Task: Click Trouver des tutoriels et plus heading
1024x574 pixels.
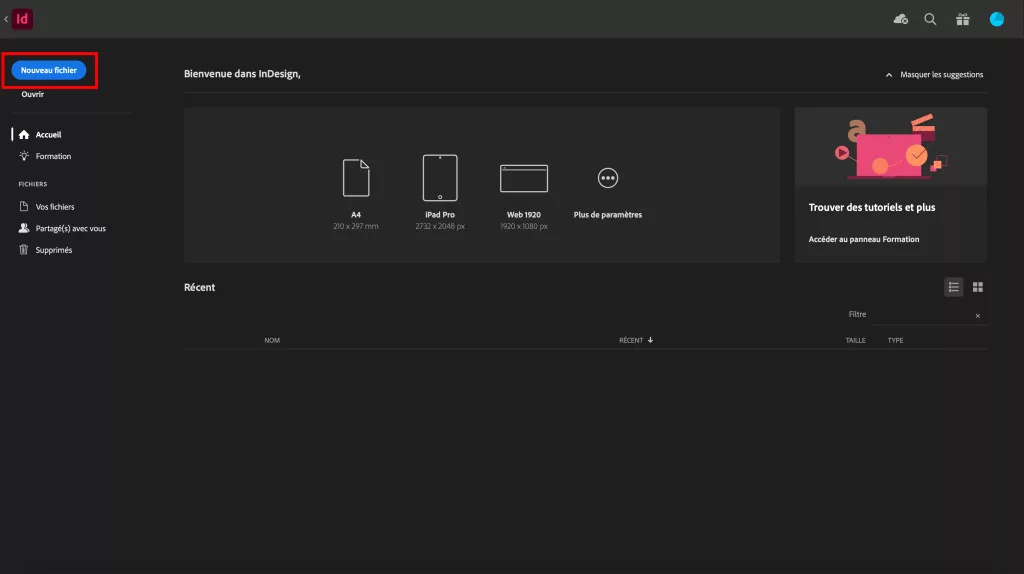Action: tap(872, 207)
